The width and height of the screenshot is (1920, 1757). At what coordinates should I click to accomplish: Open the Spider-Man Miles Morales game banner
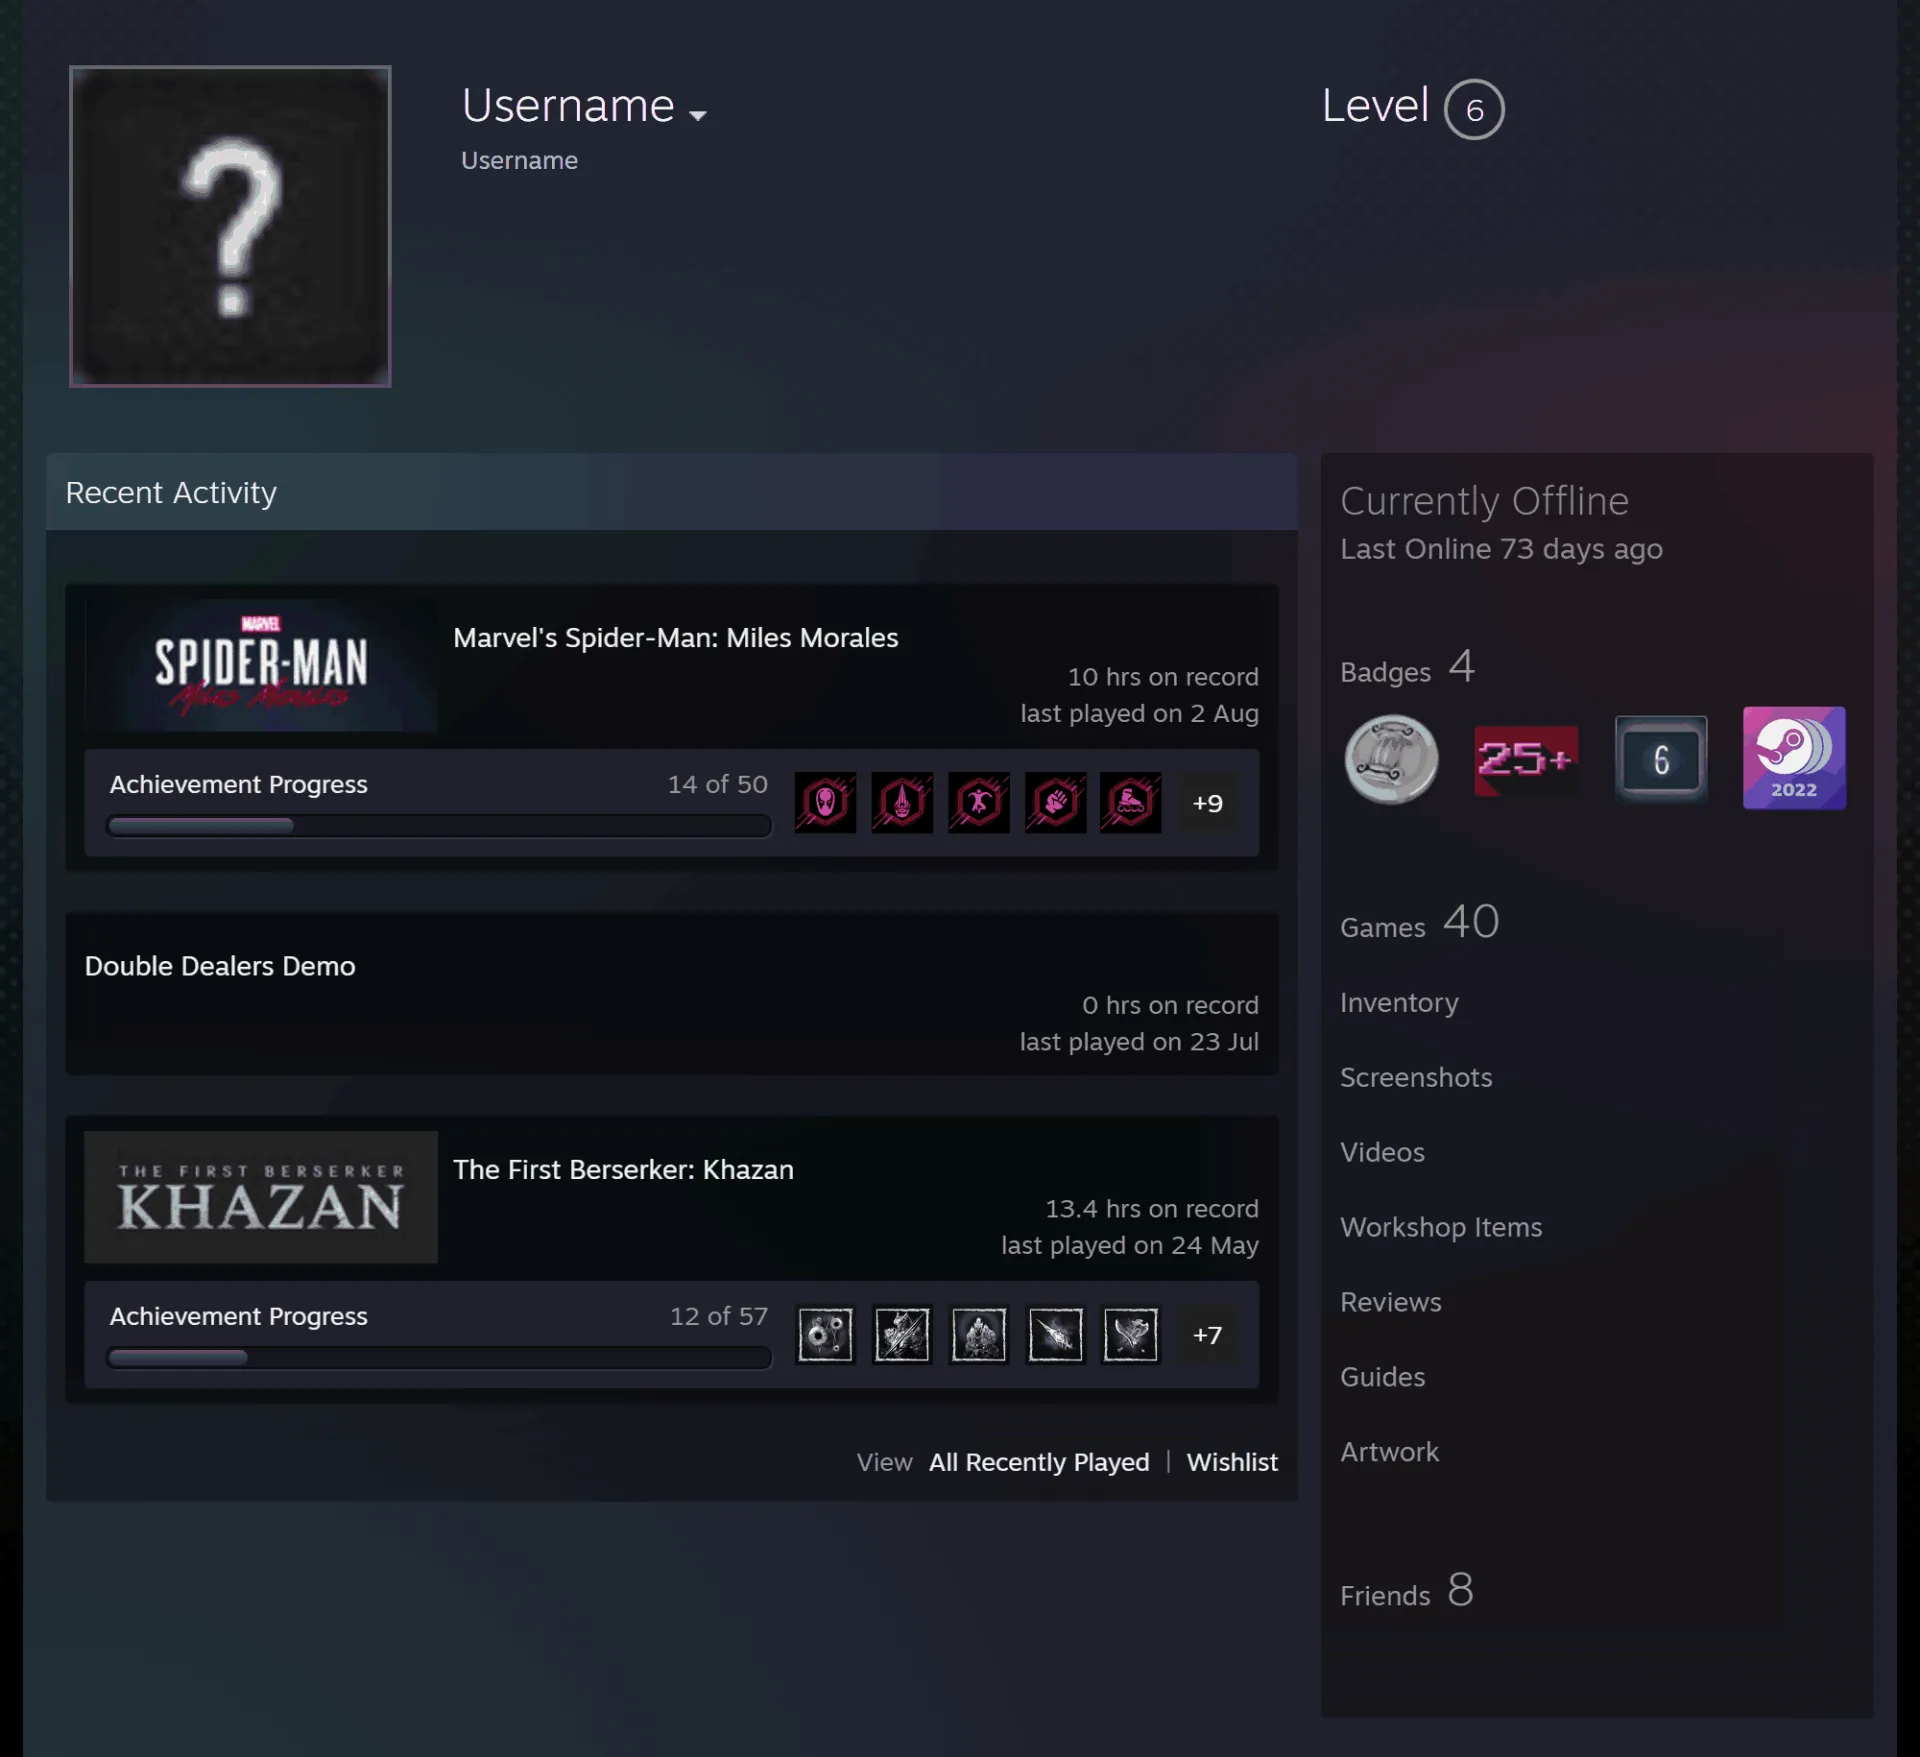pos(261,665)
